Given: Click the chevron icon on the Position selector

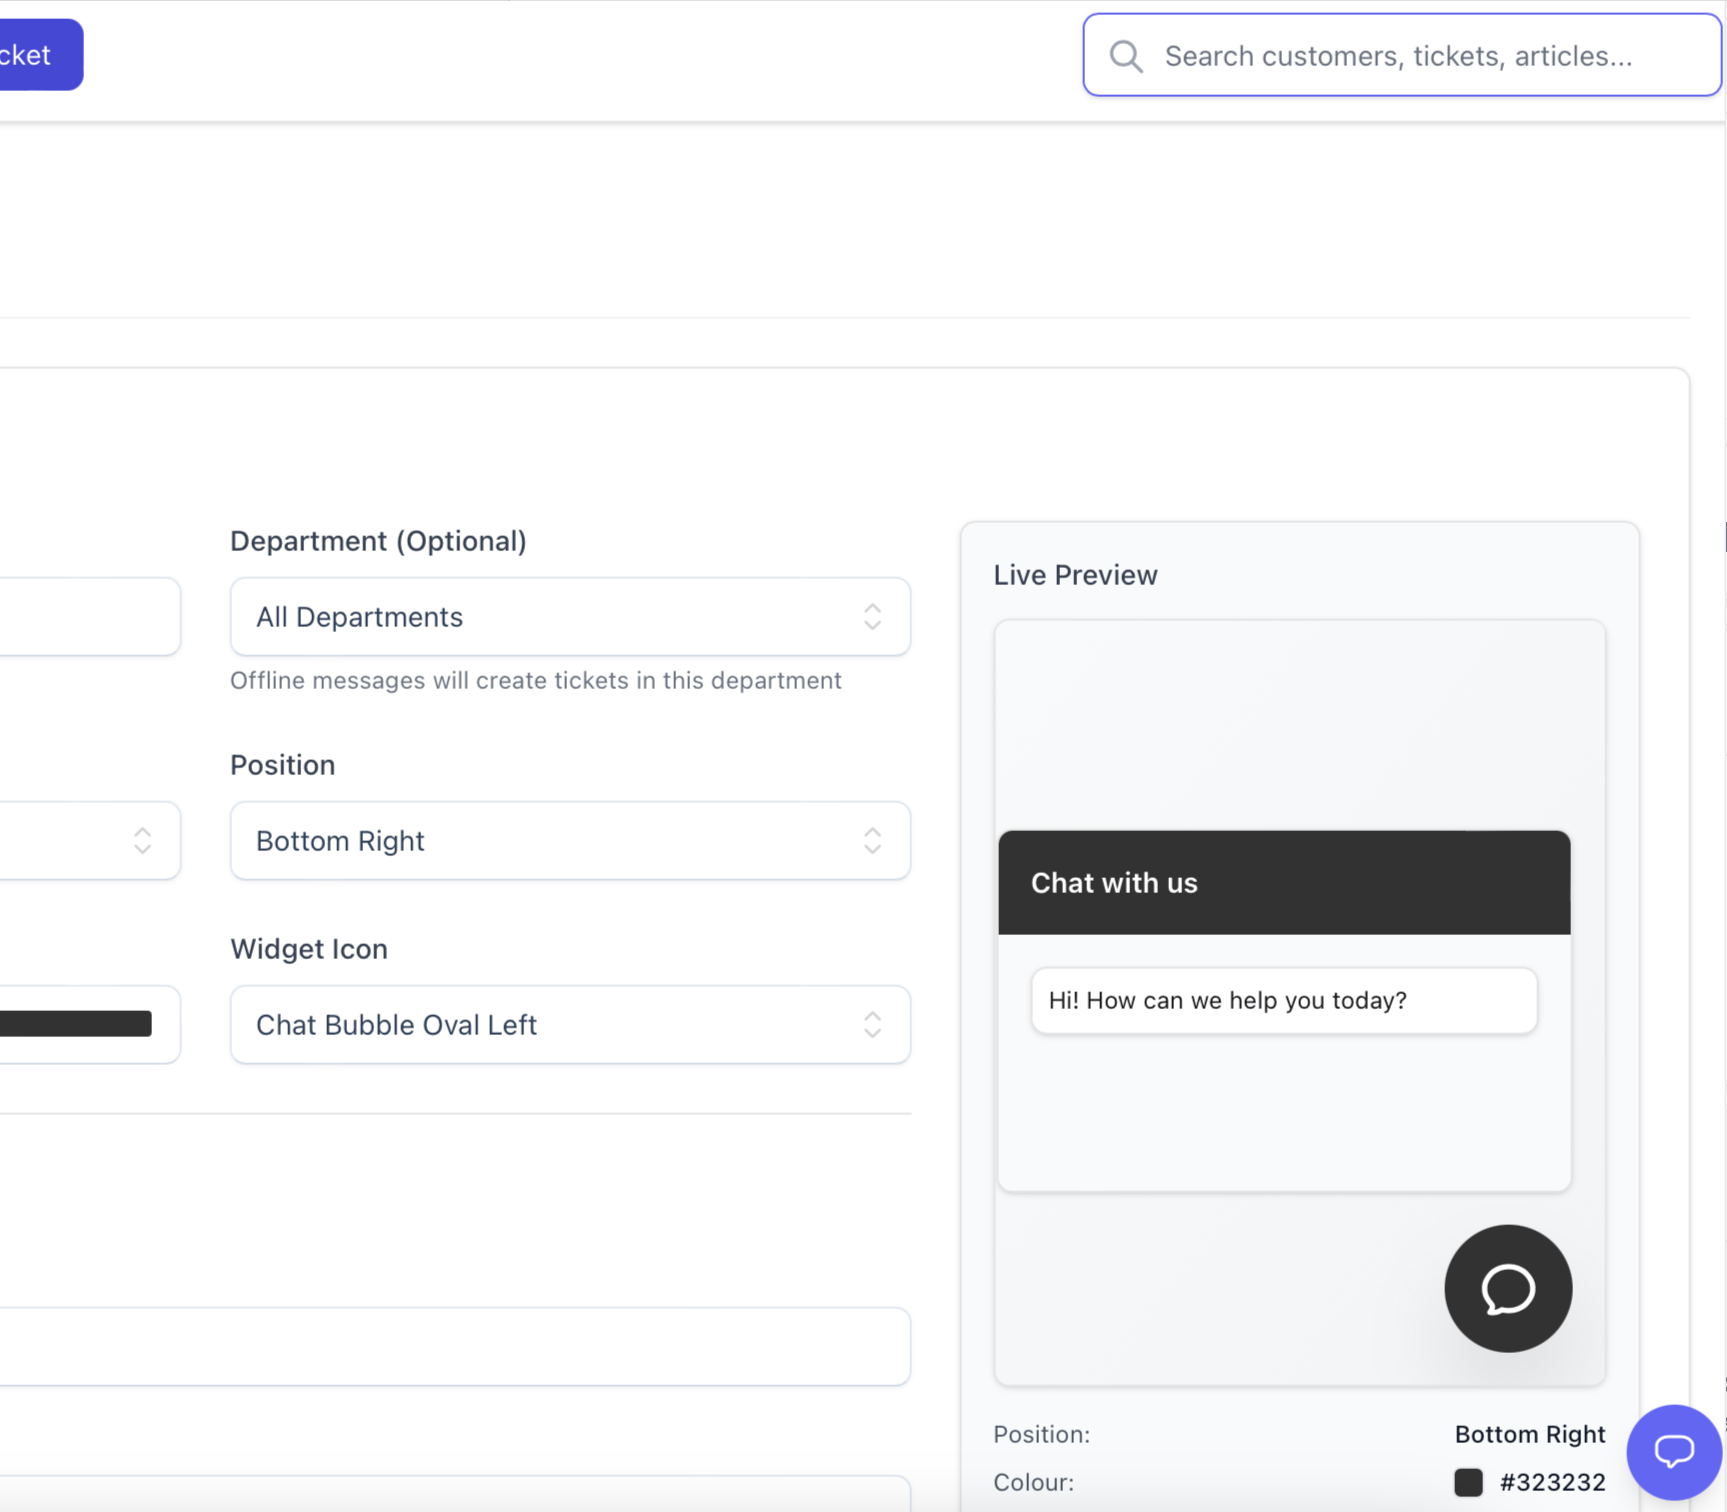Looking at the screenshot, I should tap(871, 841).
